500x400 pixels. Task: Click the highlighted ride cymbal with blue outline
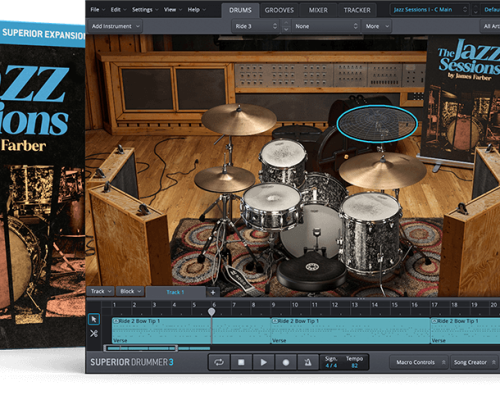coord(377,124)
